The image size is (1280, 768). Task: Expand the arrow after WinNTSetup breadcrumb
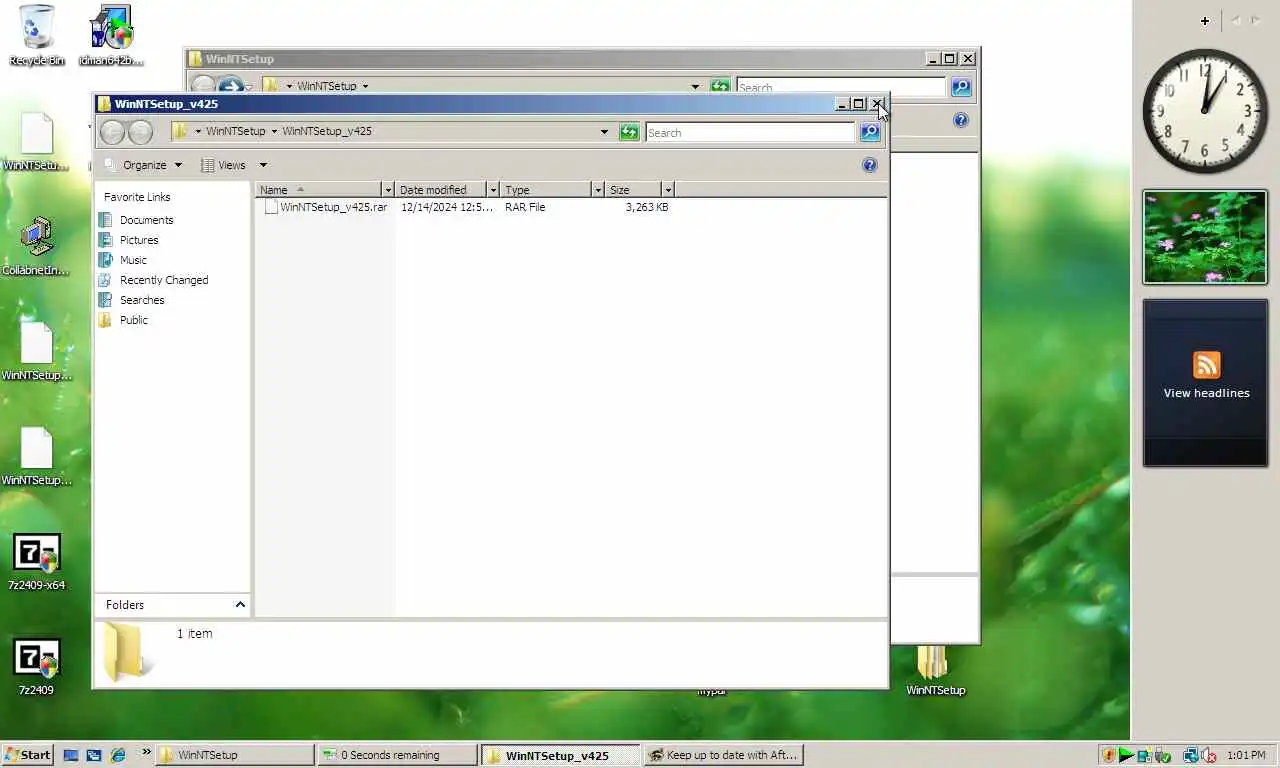pyautogui.click(x=274, y=131)
